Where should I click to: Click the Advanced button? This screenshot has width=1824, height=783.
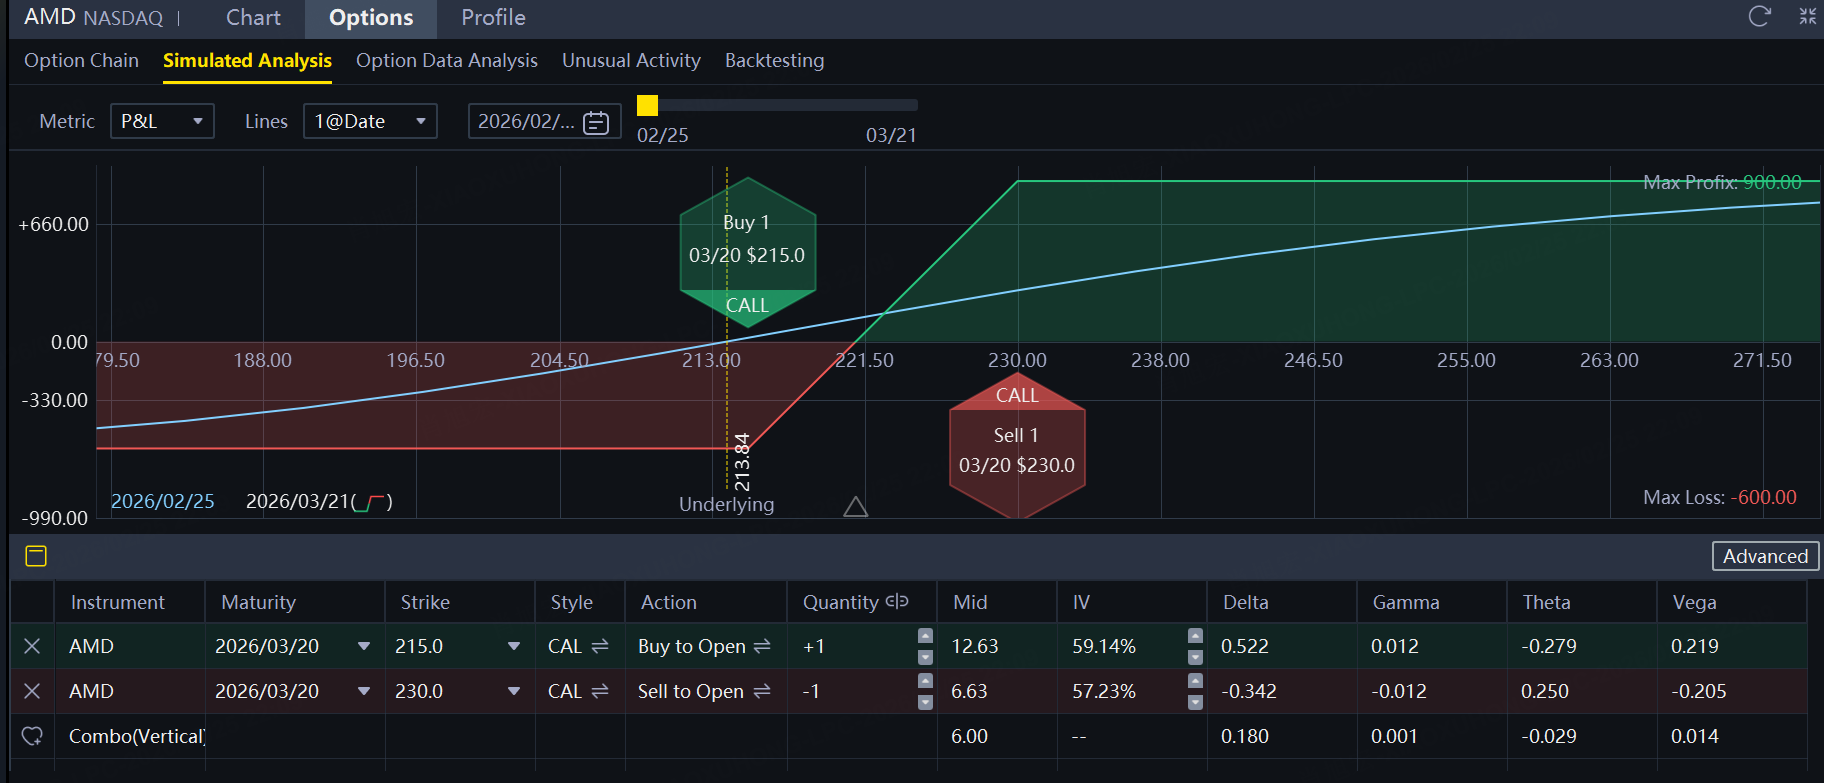(x=1765, y=556)
